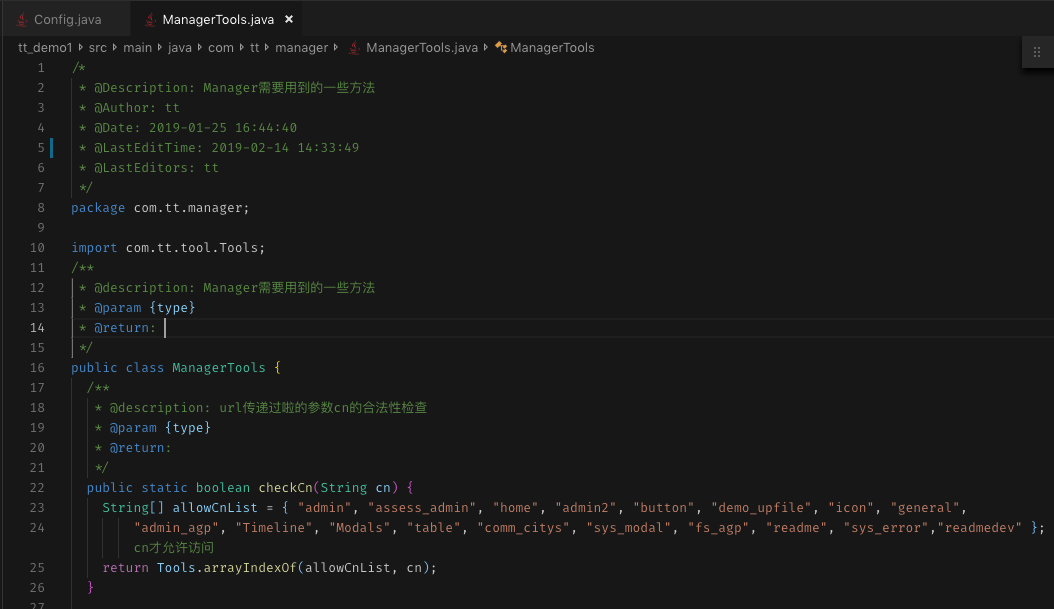Close the ManagerTools.java tab
Screen dimensions: 1054x609
pos(289,19)
